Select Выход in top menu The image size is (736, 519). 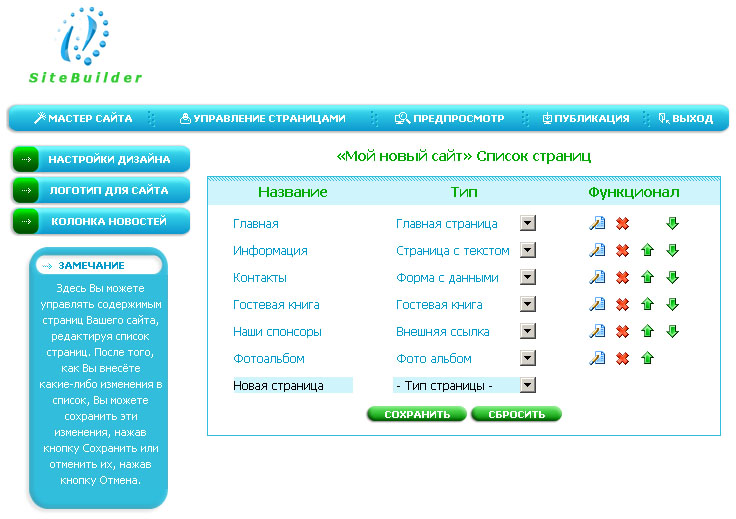pyautogui.click(x=685, y=118)
